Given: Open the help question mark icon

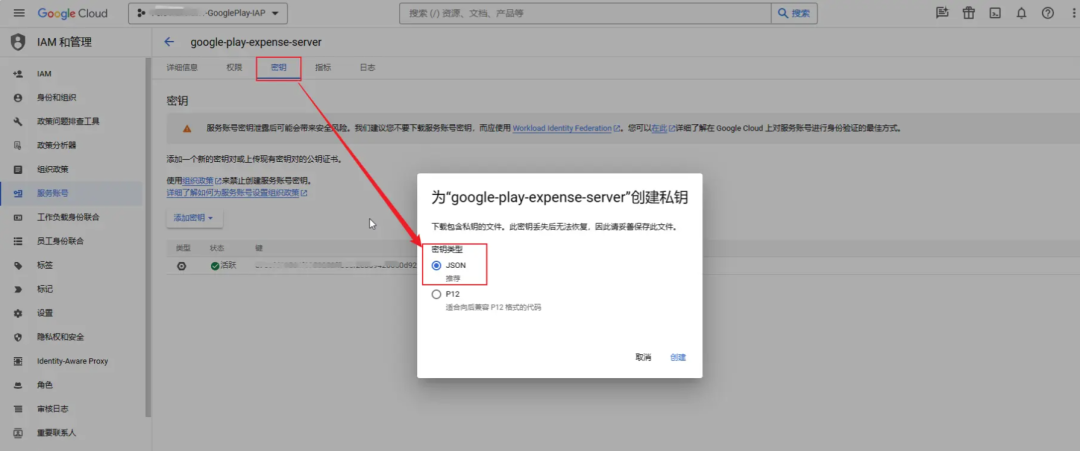Looking at the screenshot, I should pos(1048,13).
